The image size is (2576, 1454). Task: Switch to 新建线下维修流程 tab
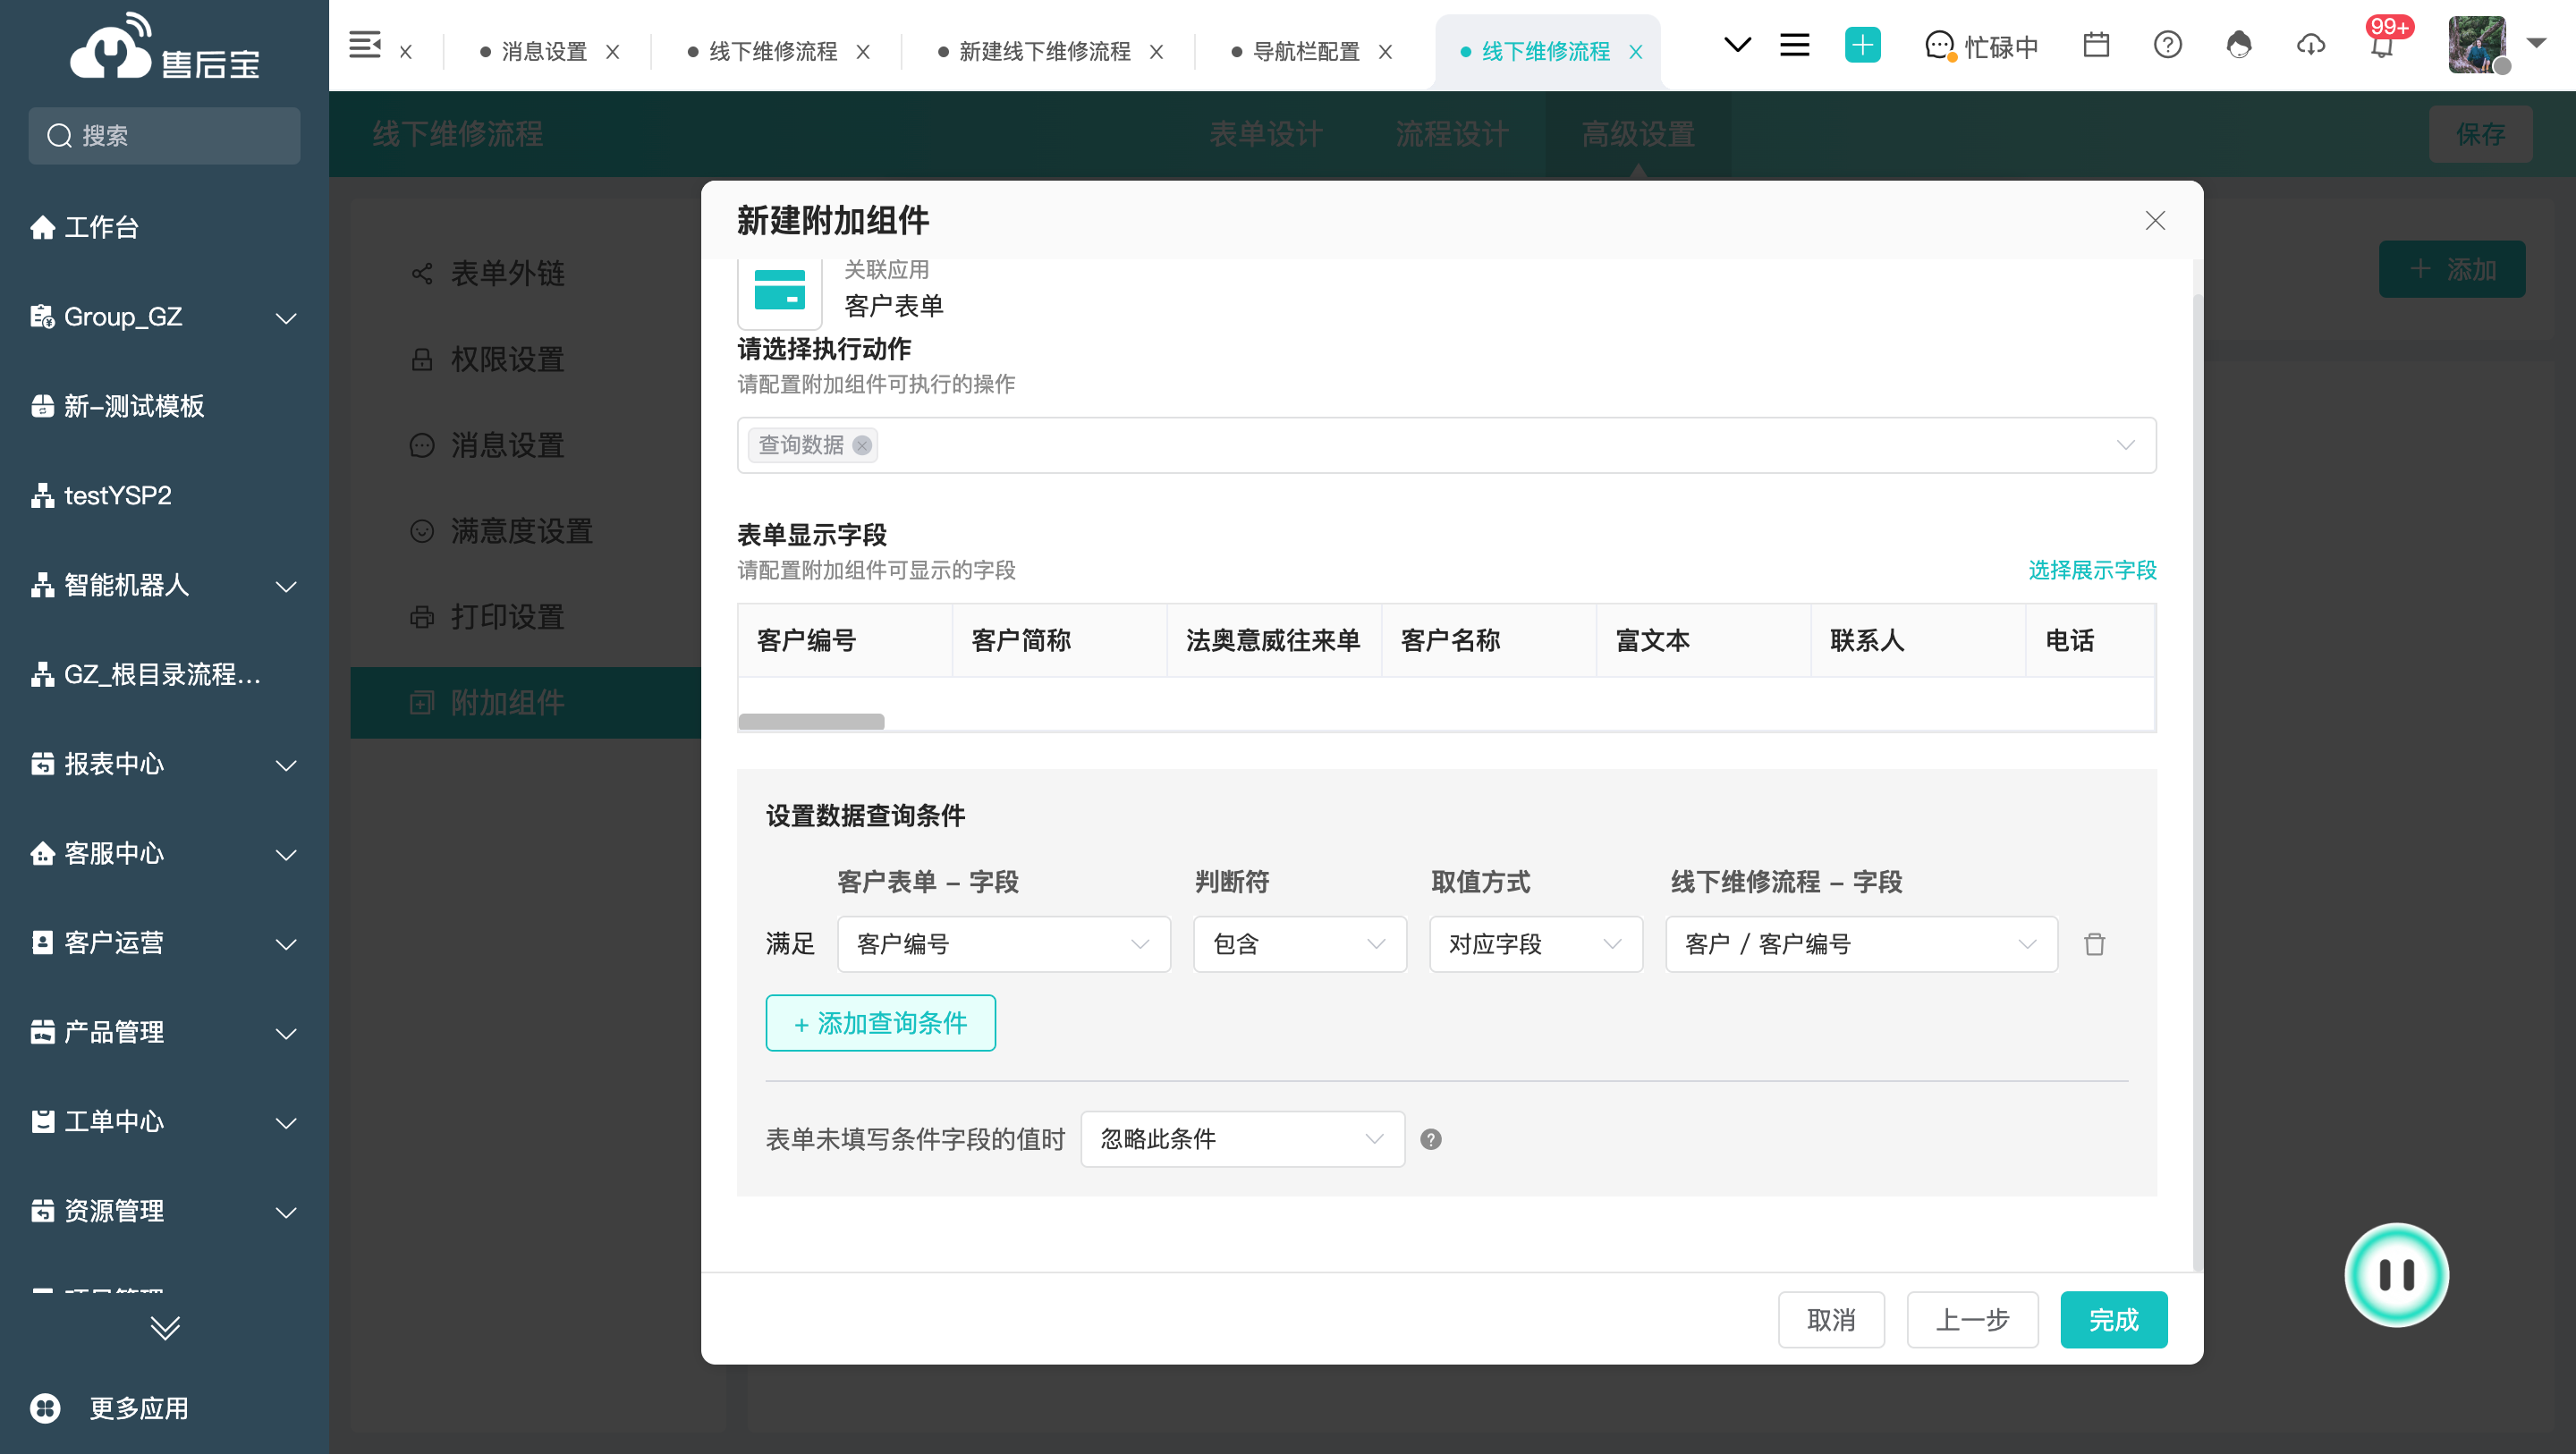click(1044, 52)
